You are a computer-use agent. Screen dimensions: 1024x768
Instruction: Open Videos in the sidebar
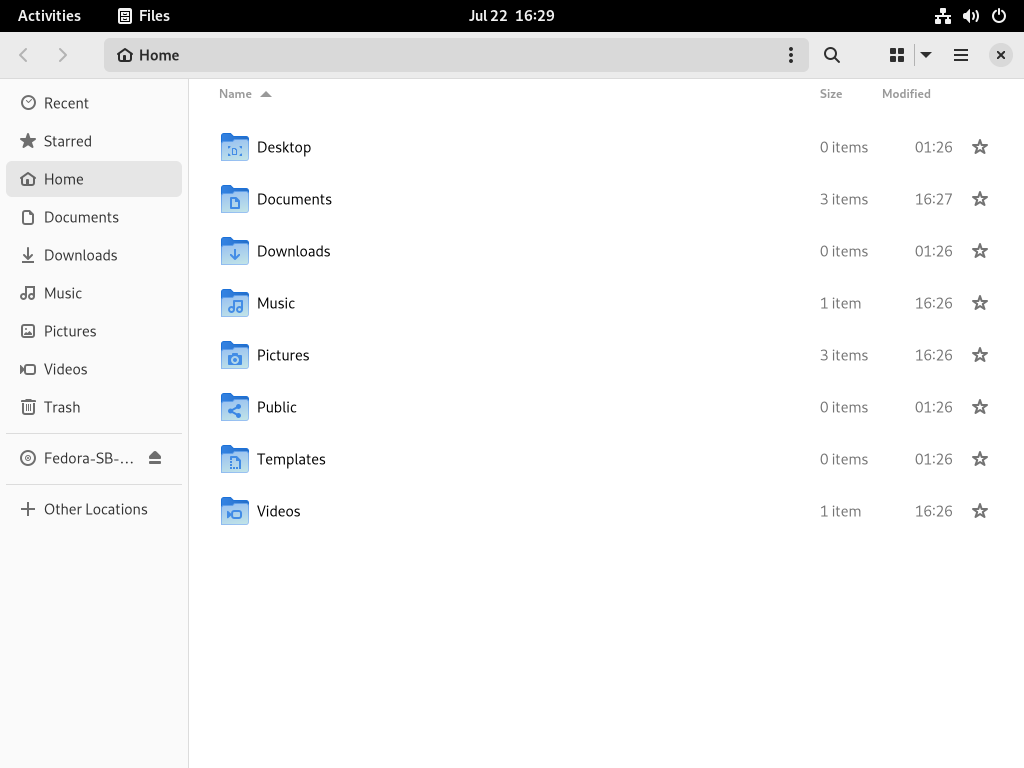click(x=94, y=369)
